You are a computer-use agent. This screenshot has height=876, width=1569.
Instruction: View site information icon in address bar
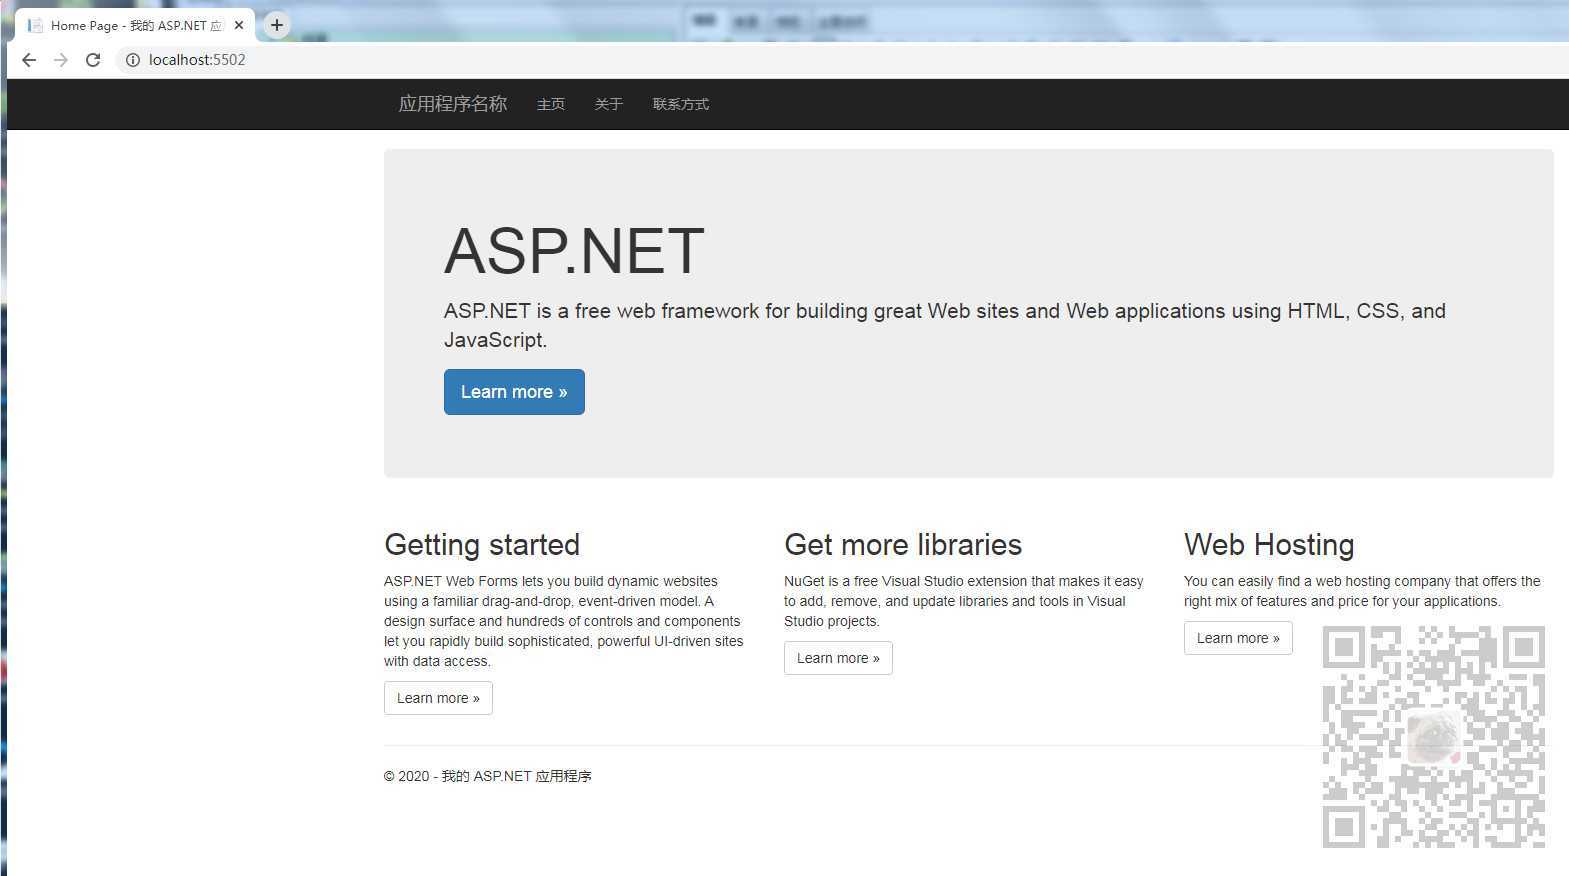(x=132, y=60)
